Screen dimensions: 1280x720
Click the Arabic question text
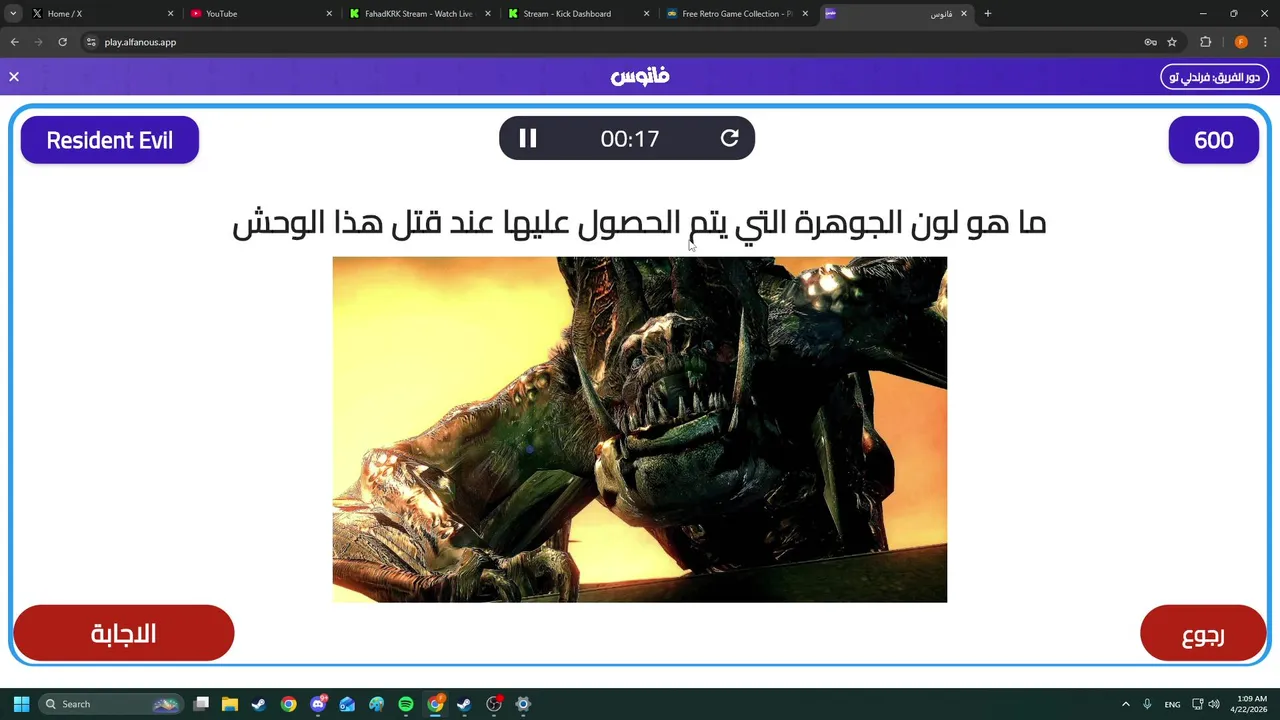[639, 222]
